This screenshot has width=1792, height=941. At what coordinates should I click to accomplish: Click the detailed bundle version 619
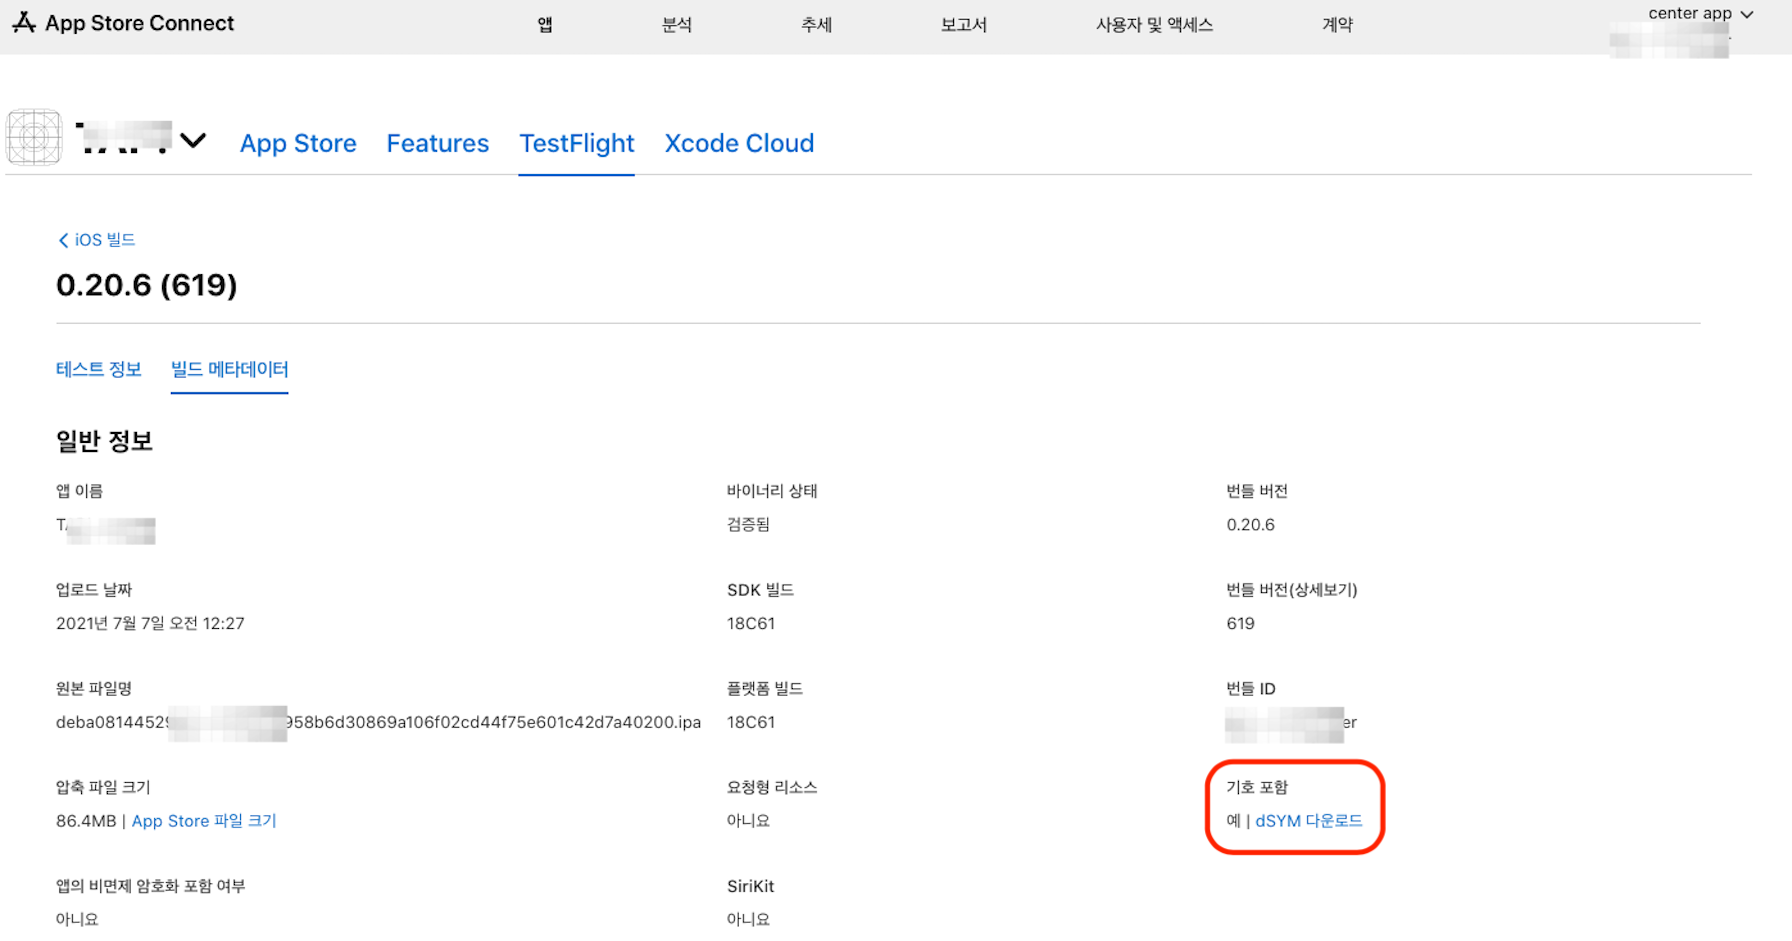point(1241,623)
